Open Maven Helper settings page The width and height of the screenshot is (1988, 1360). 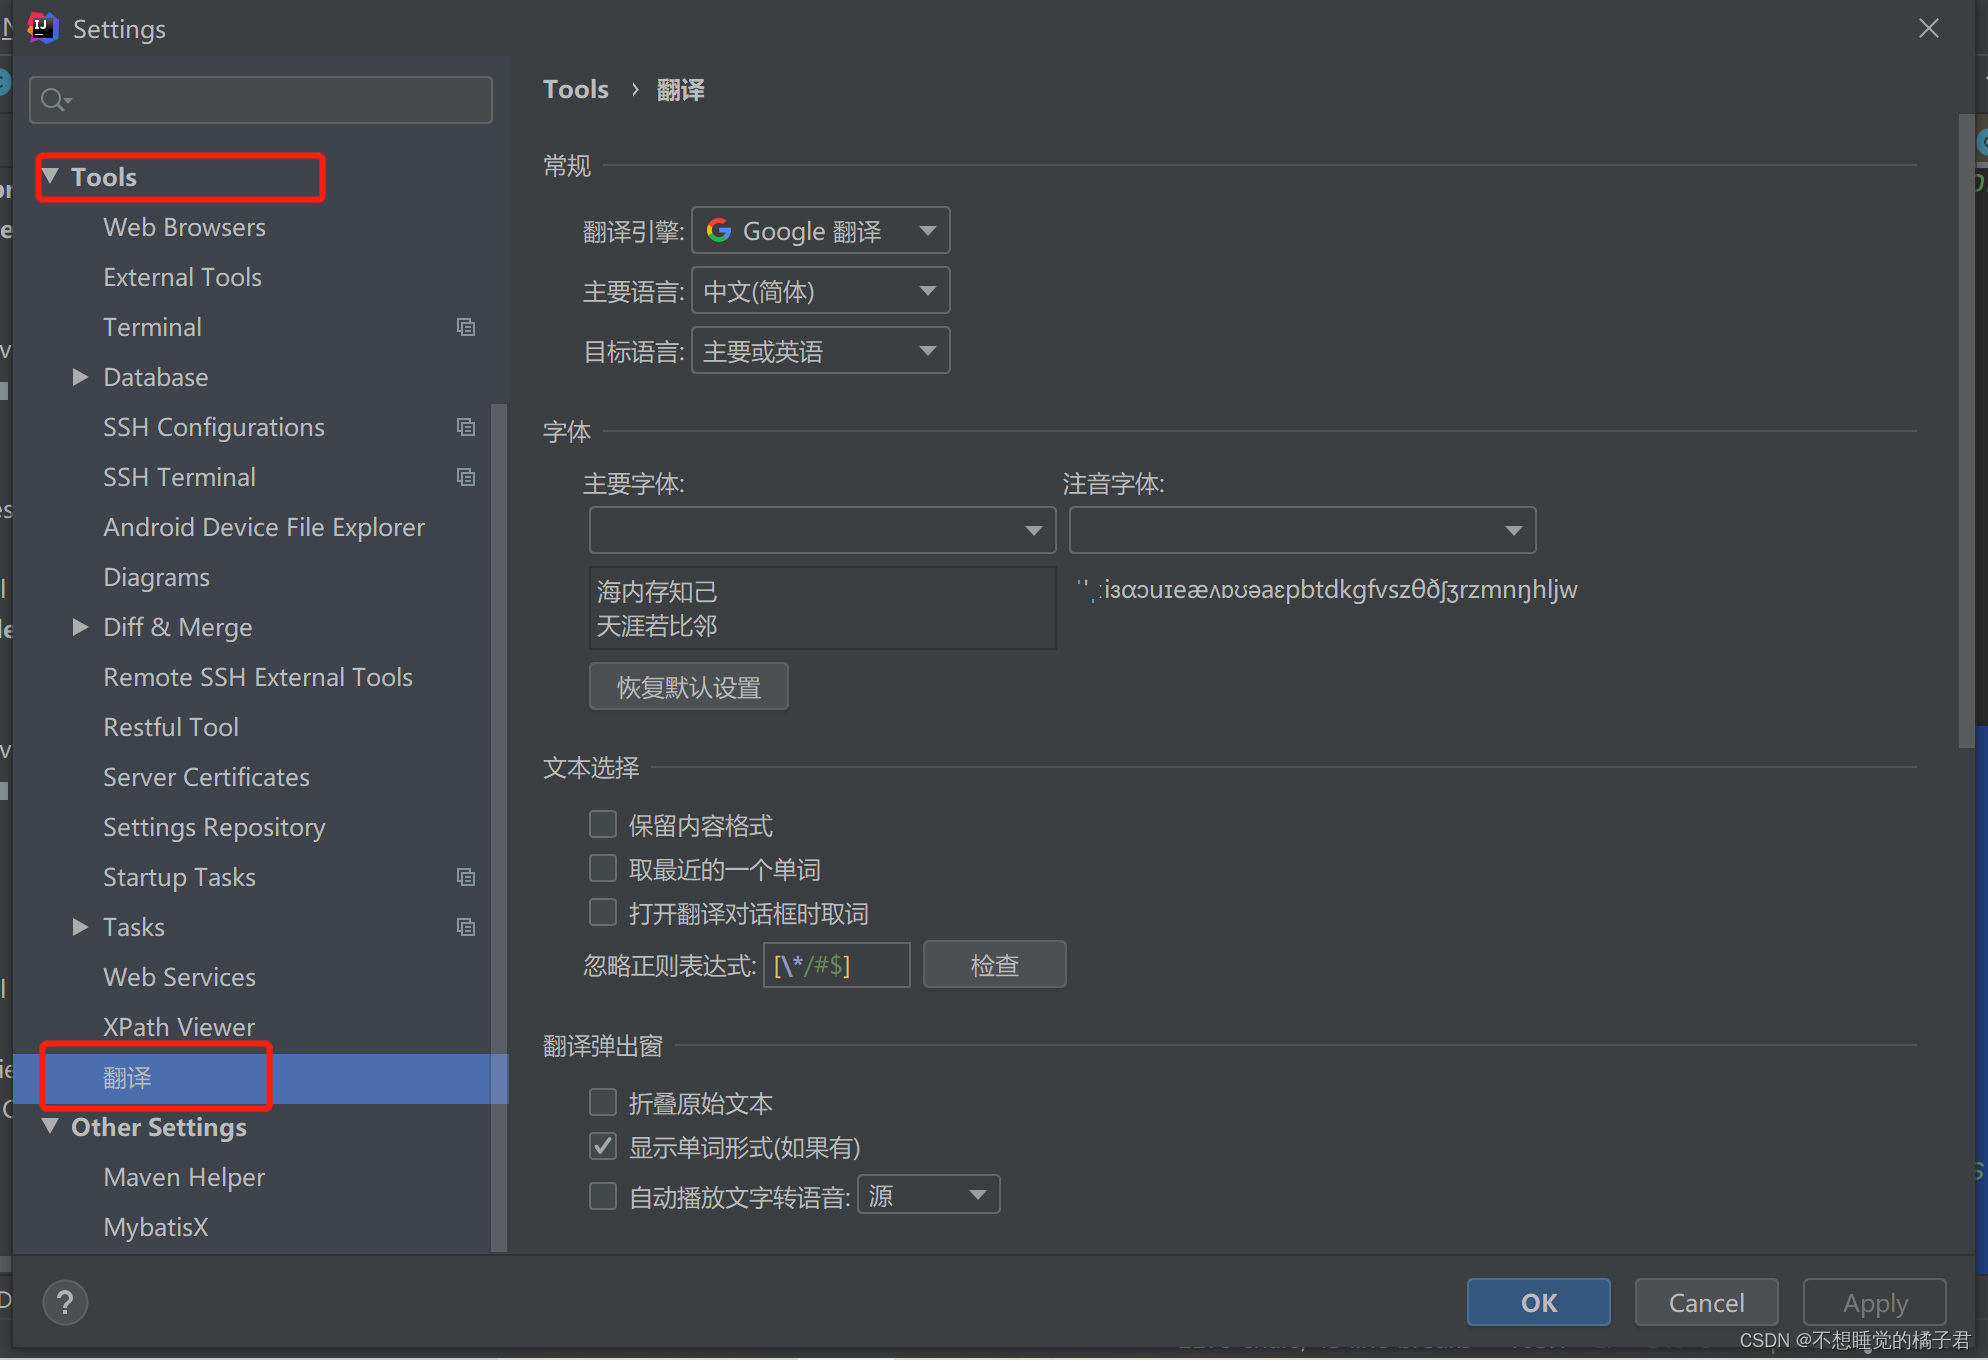pos(184,1177)
